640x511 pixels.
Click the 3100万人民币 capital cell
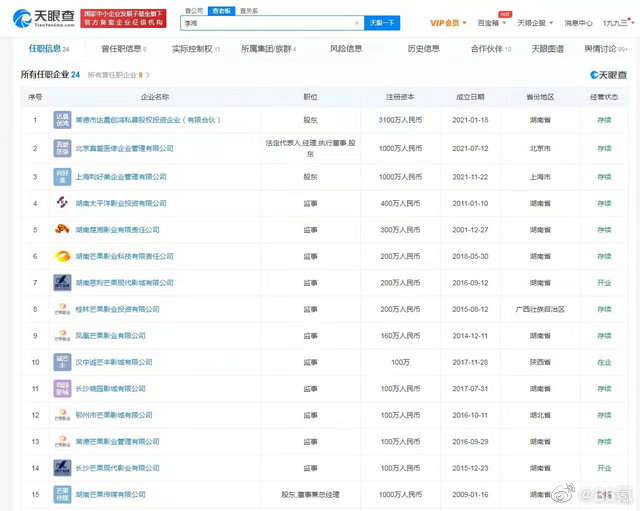(400, 120)
